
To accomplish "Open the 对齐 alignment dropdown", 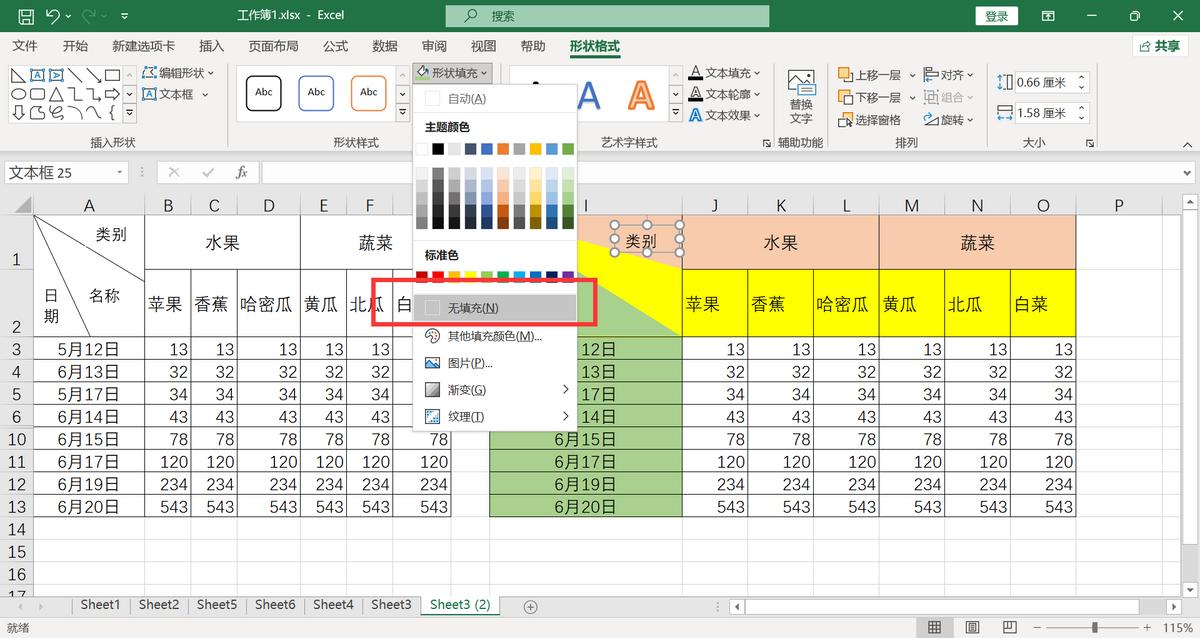I will (x=950, y=76).
